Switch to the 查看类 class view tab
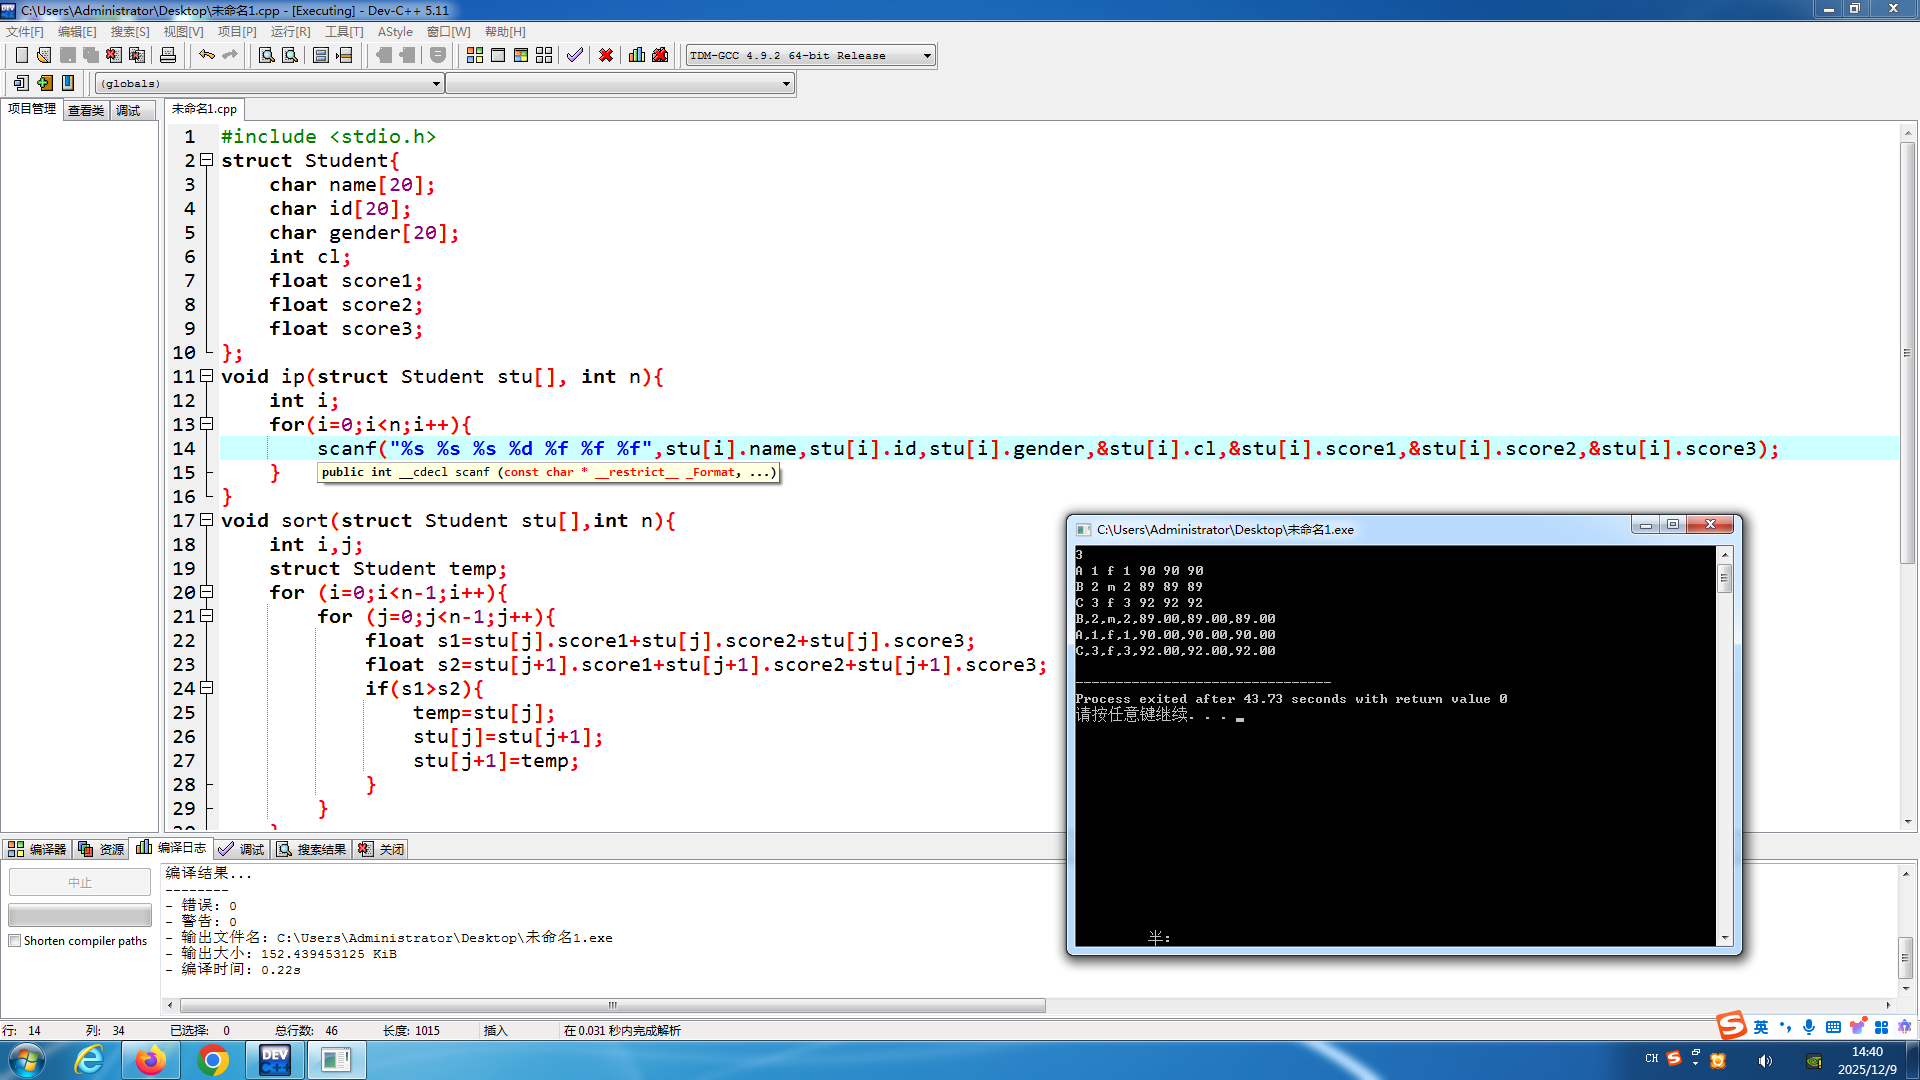This screenshot has width=1920, height=1080. (86, 110)
